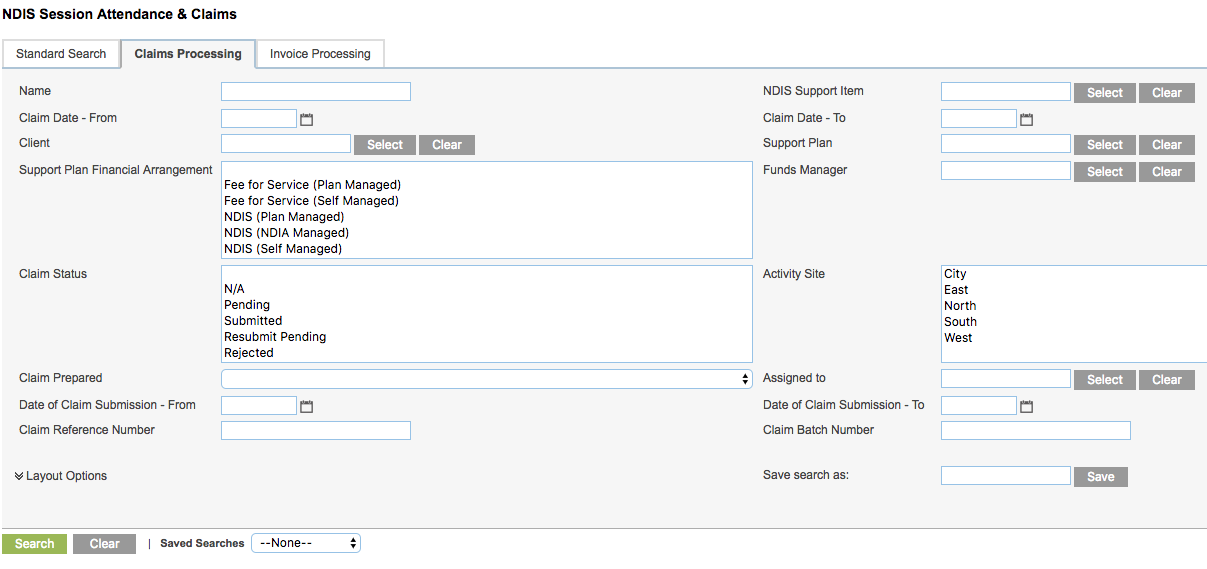Select North in Activity Site list
The image size is (1207, 569).
[1075, 306]
